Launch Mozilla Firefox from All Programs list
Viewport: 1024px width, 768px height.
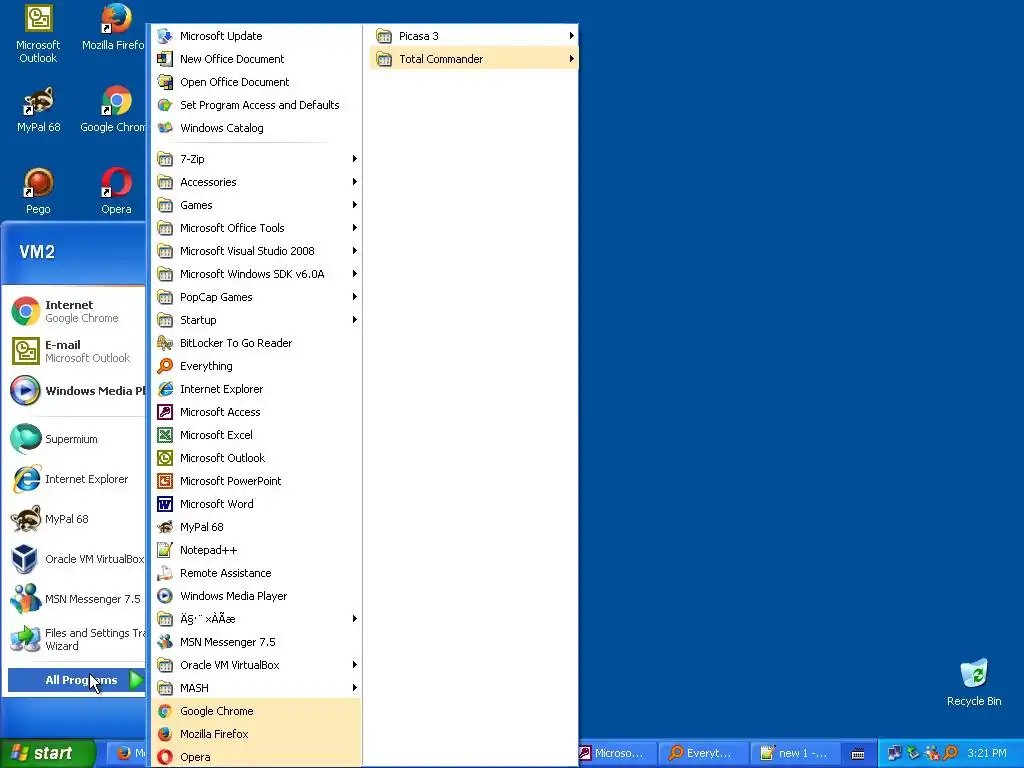(256, 733)
